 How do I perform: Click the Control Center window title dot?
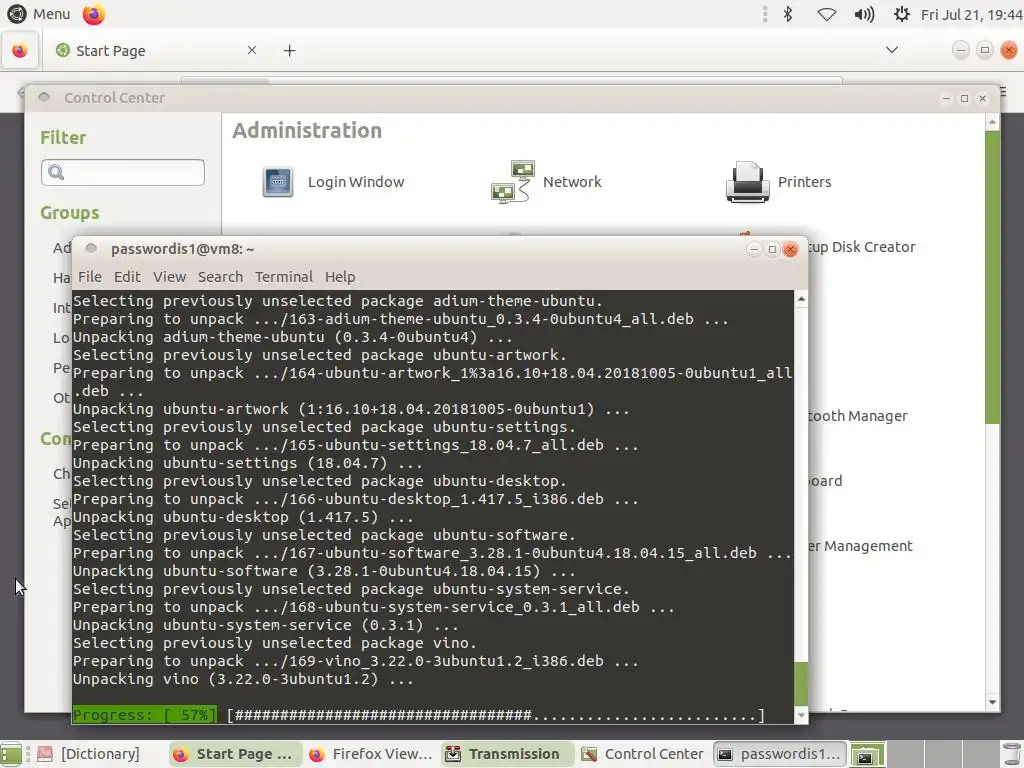tap(44, 97)
